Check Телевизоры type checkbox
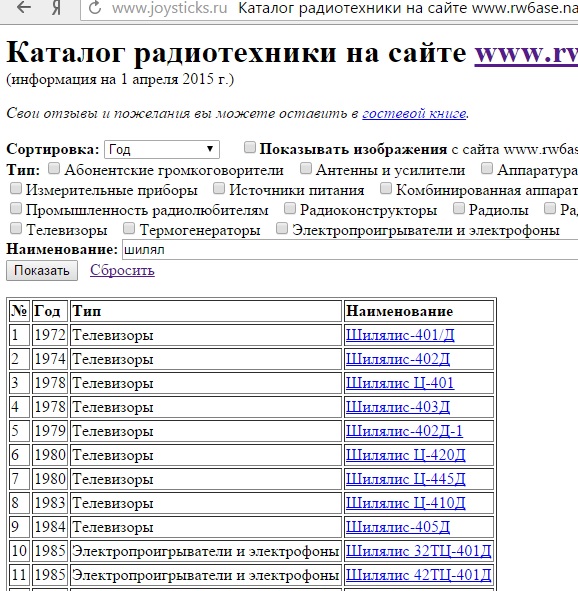This screenshot has height=591, width=578. [15, 228]
